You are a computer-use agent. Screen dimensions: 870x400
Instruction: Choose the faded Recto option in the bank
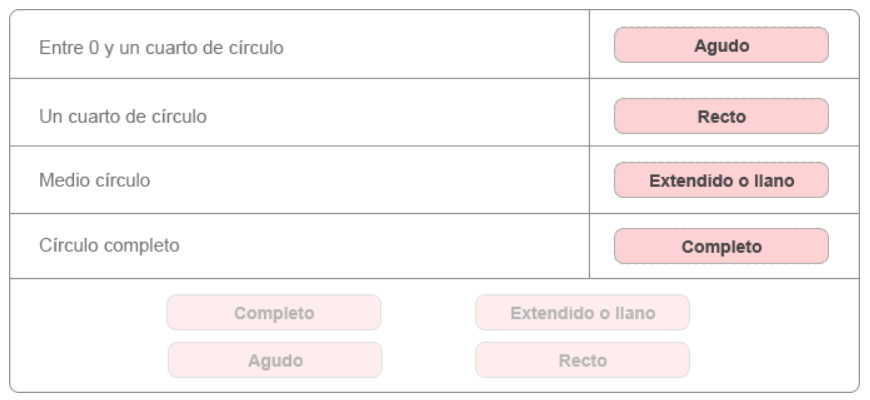tap(583, 361)
